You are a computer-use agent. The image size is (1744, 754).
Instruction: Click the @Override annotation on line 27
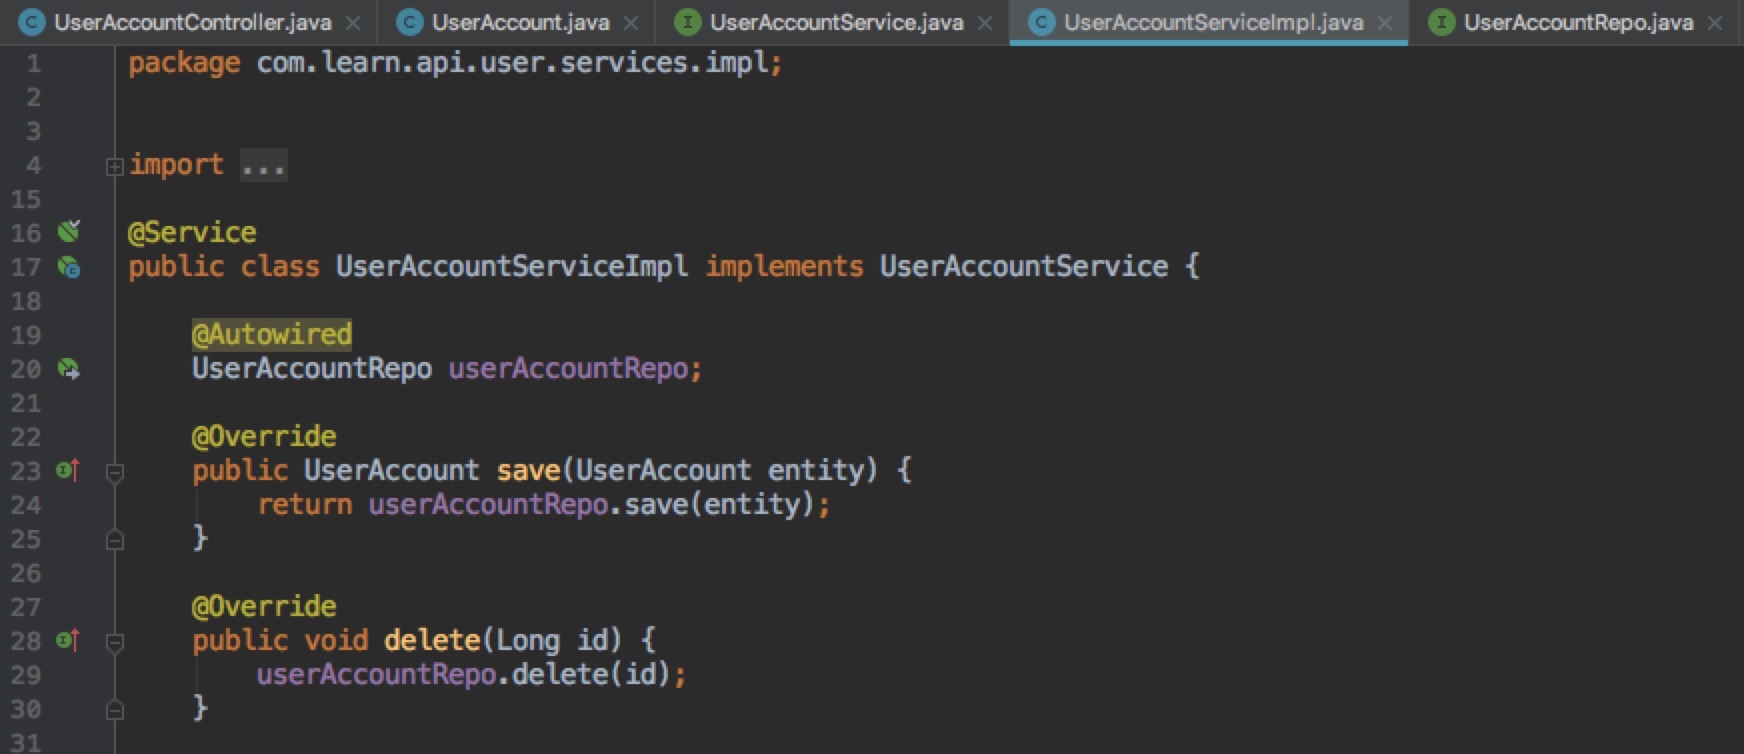click(x=264, y=607)
